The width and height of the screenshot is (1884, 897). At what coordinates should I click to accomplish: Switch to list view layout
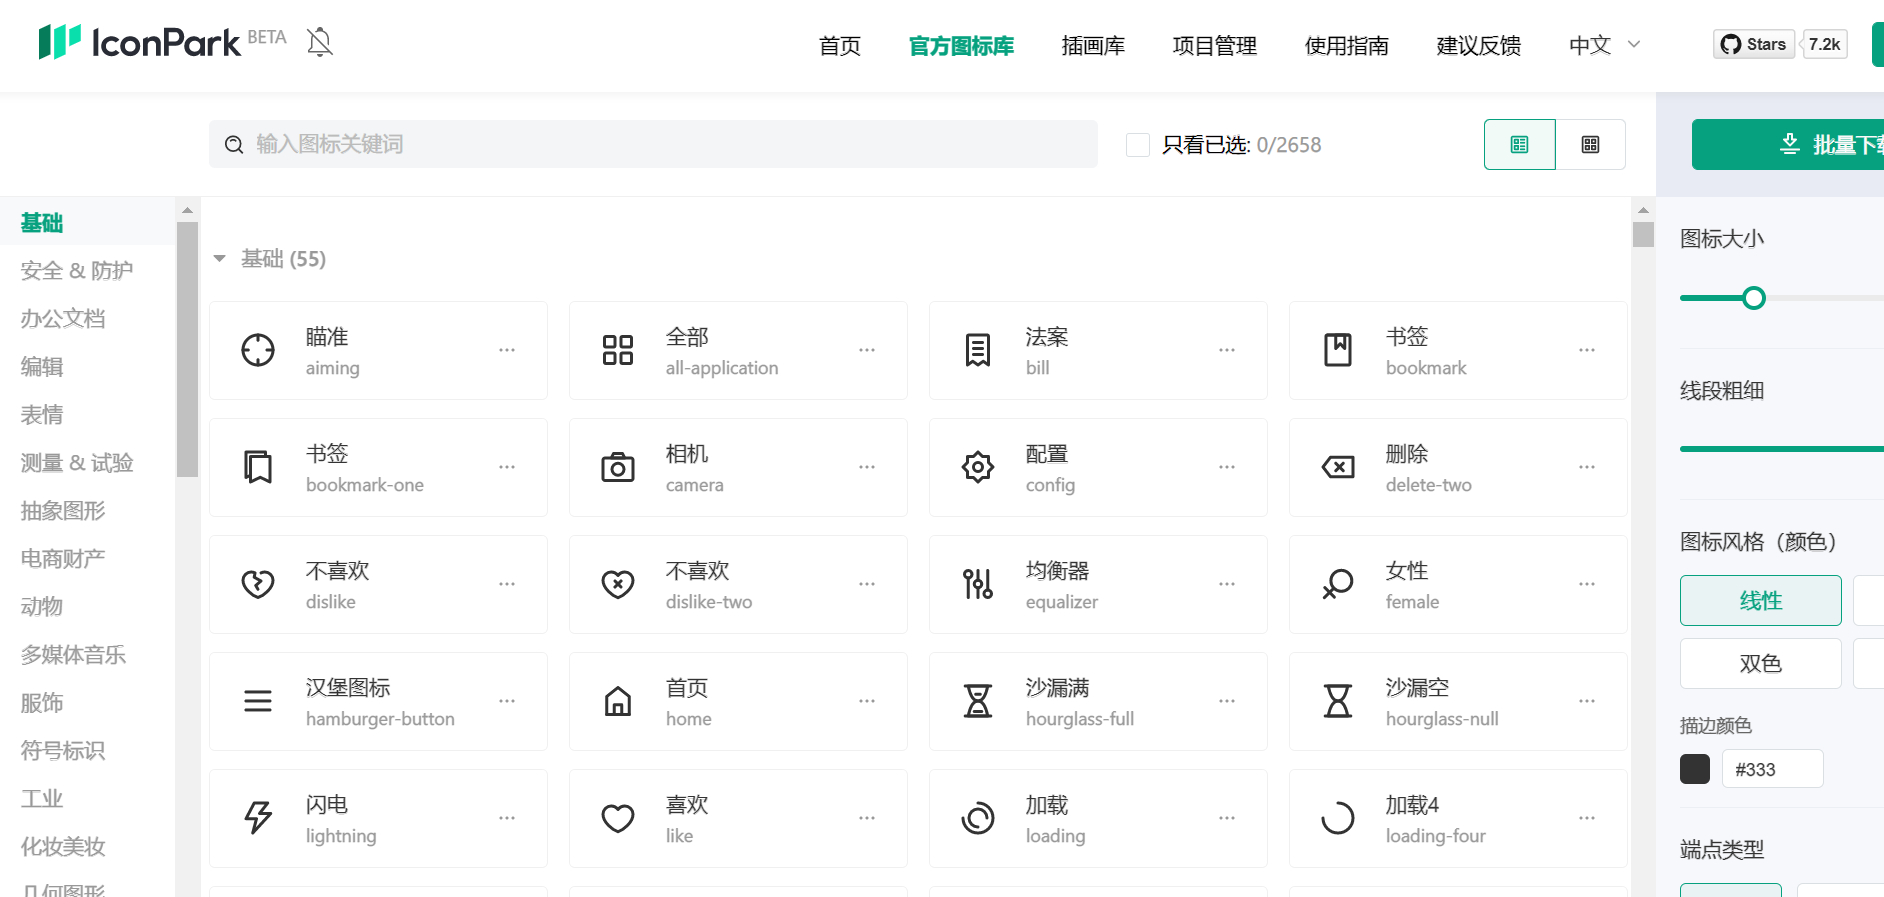point(1519,145)
